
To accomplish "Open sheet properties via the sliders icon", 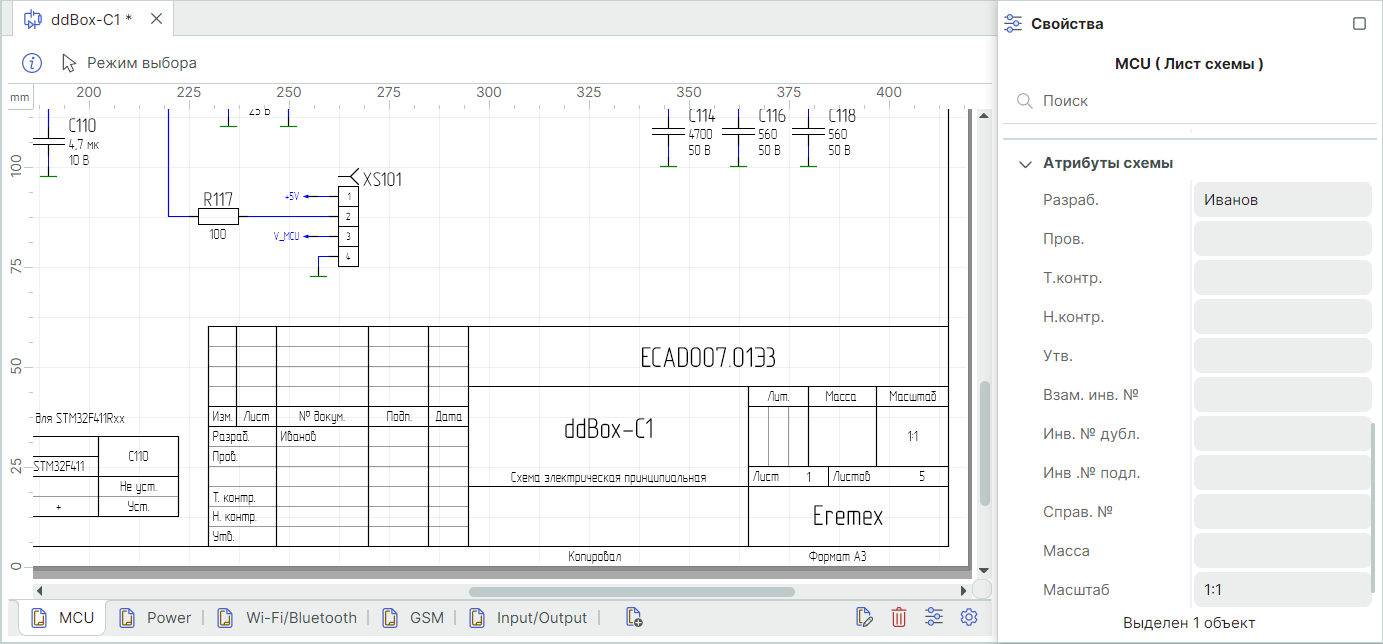I will pyautogui.click(x=934, y=618).
